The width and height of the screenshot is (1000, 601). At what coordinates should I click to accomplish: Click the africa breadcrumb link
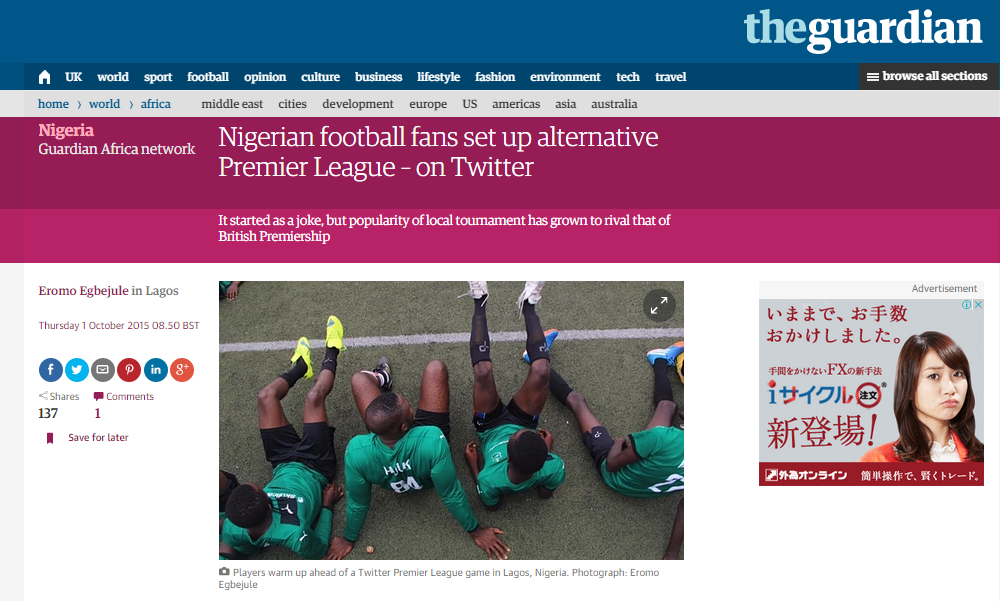coord(156,104)
